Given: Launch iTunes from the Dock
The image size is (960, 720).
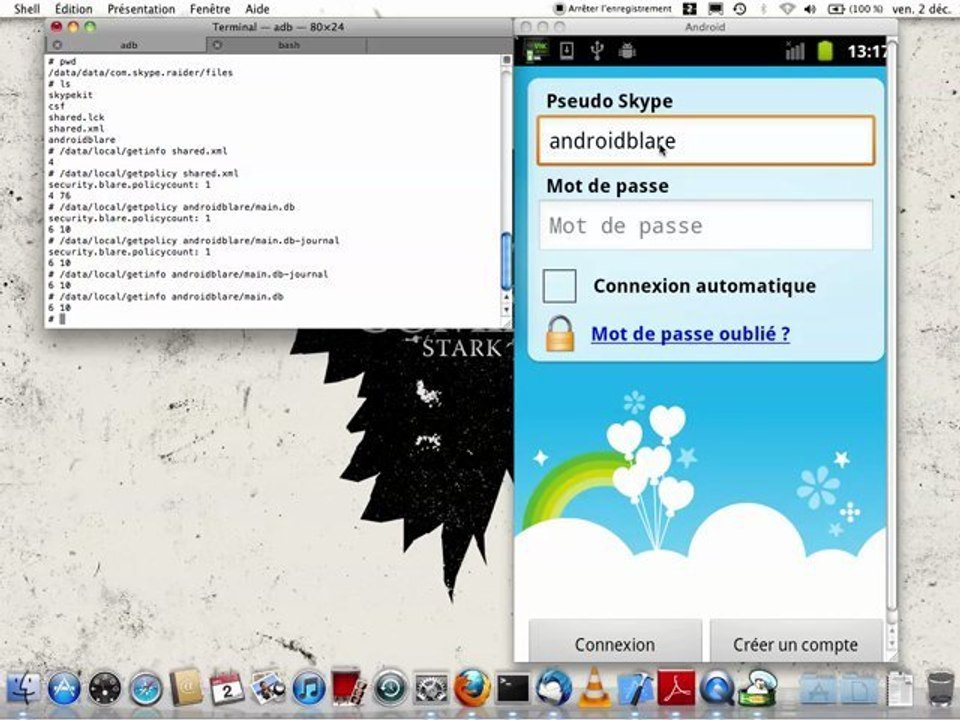Looking at the screenshot, I should (x=309, y=688).
